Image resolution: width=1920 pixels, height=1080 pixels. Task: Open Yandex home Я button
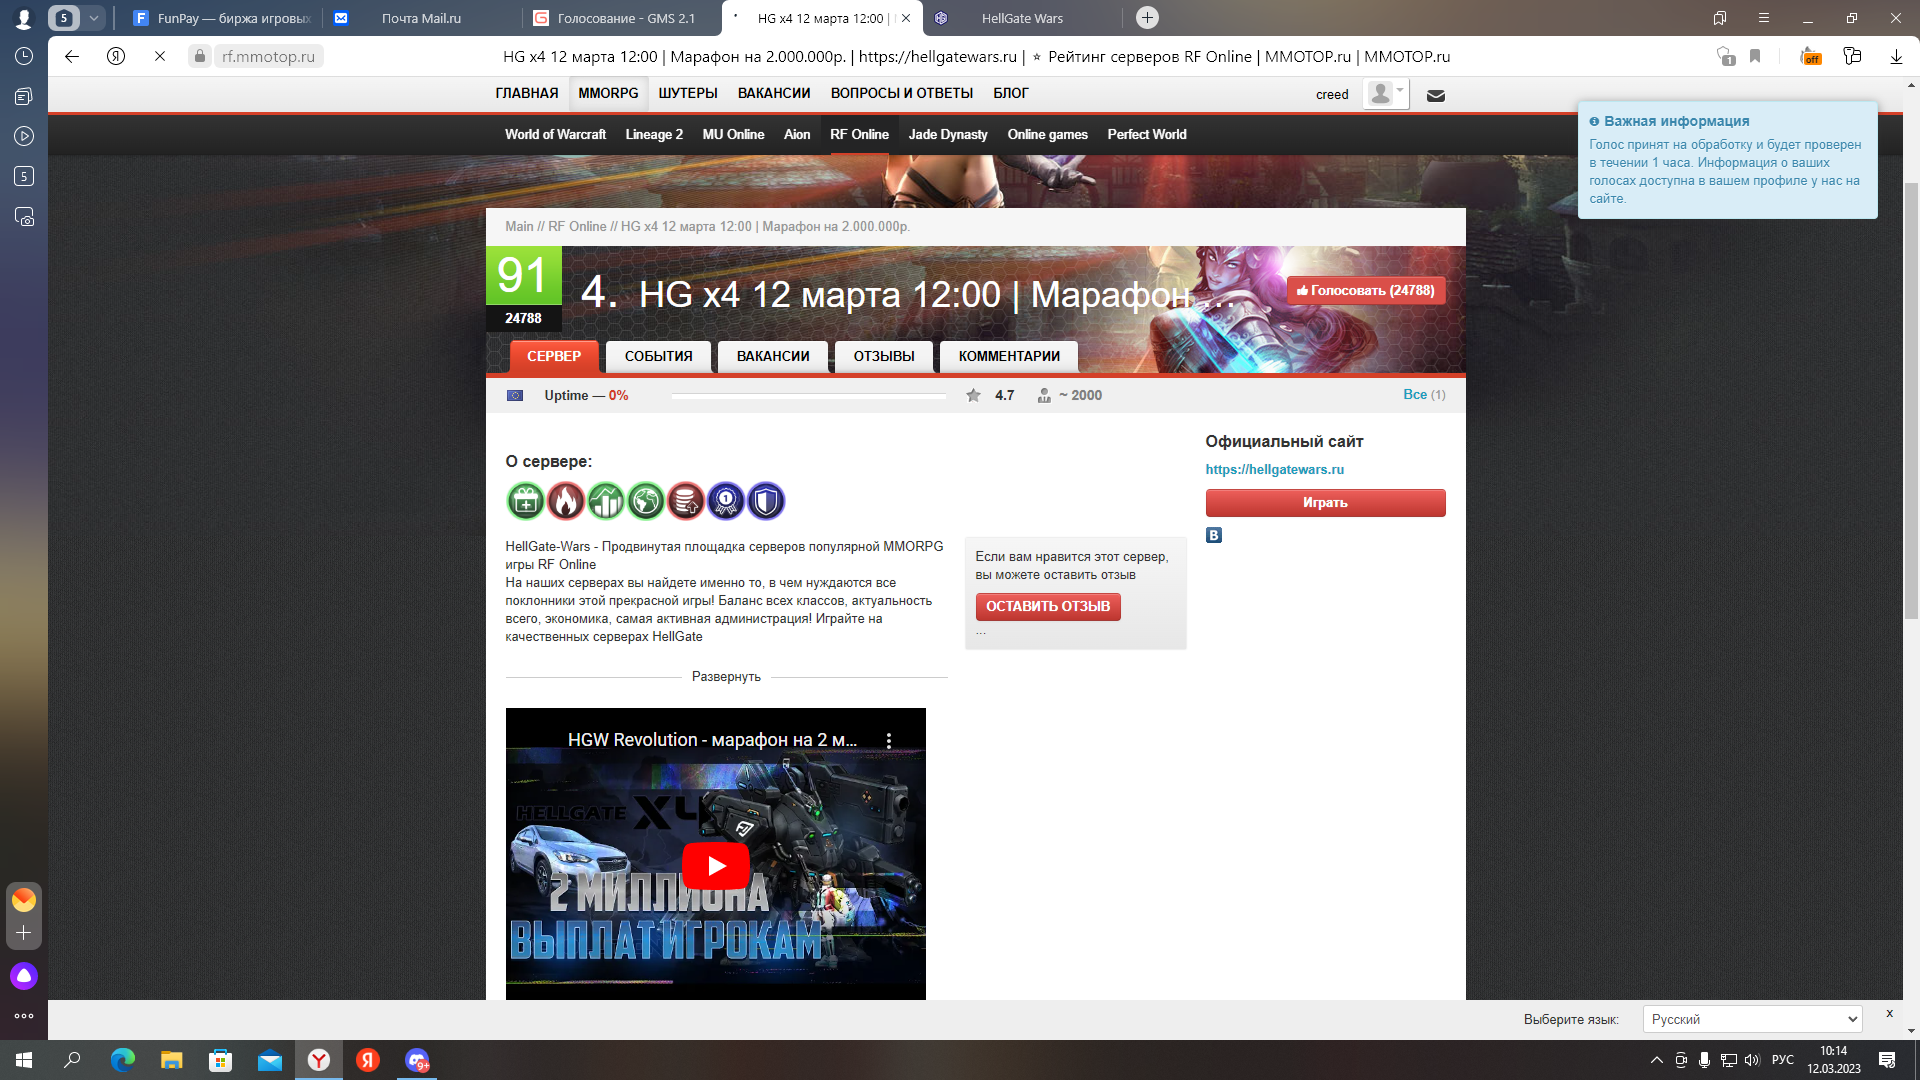pyautogui.click(x=116, y=57)
